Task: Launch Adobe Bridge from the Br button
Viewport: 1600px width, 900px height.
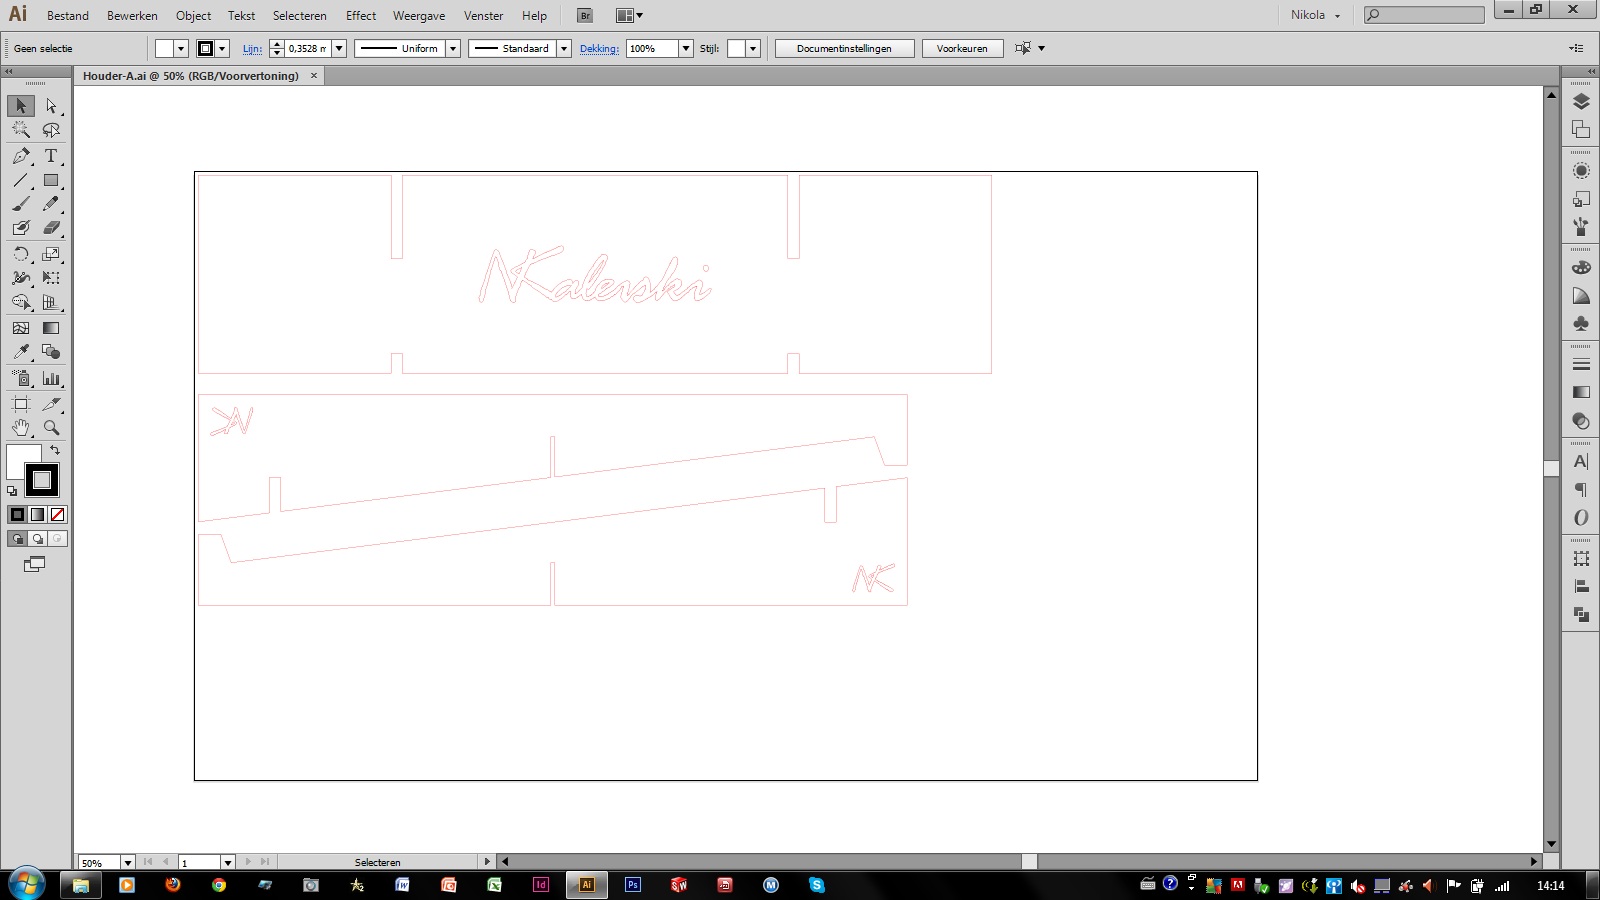Action: [x=585, y=16]
